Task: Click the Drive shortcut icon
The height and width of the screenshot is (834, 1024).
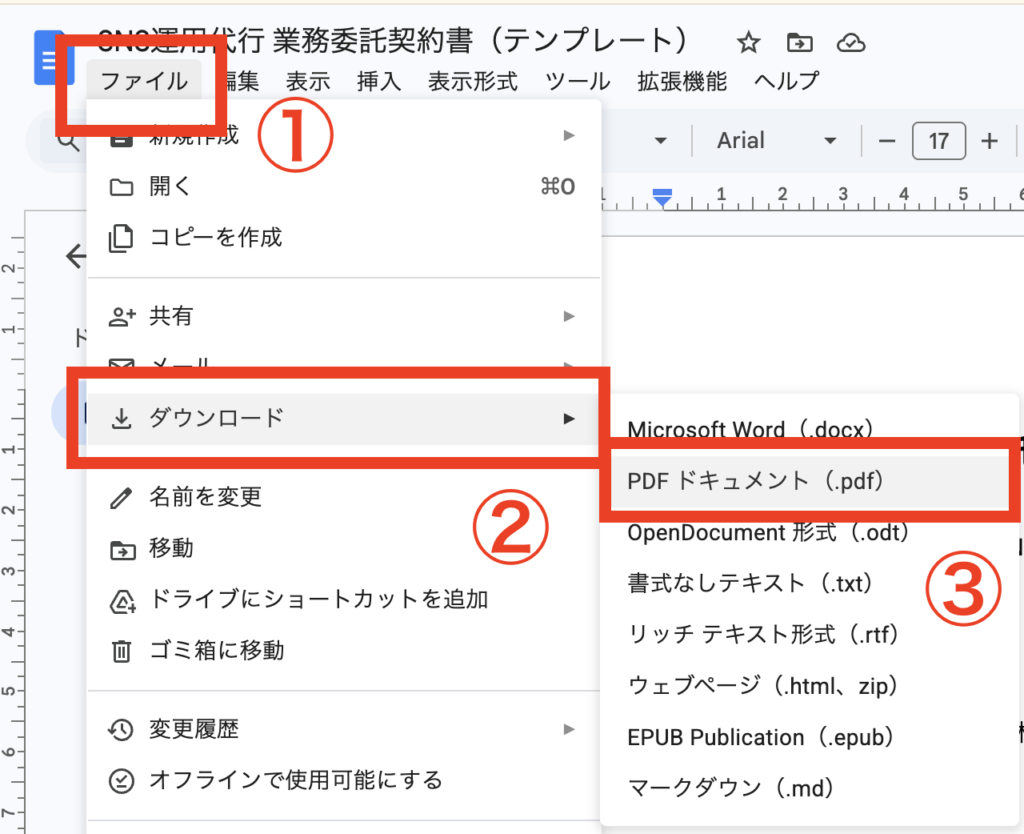Action: point(121,600)
